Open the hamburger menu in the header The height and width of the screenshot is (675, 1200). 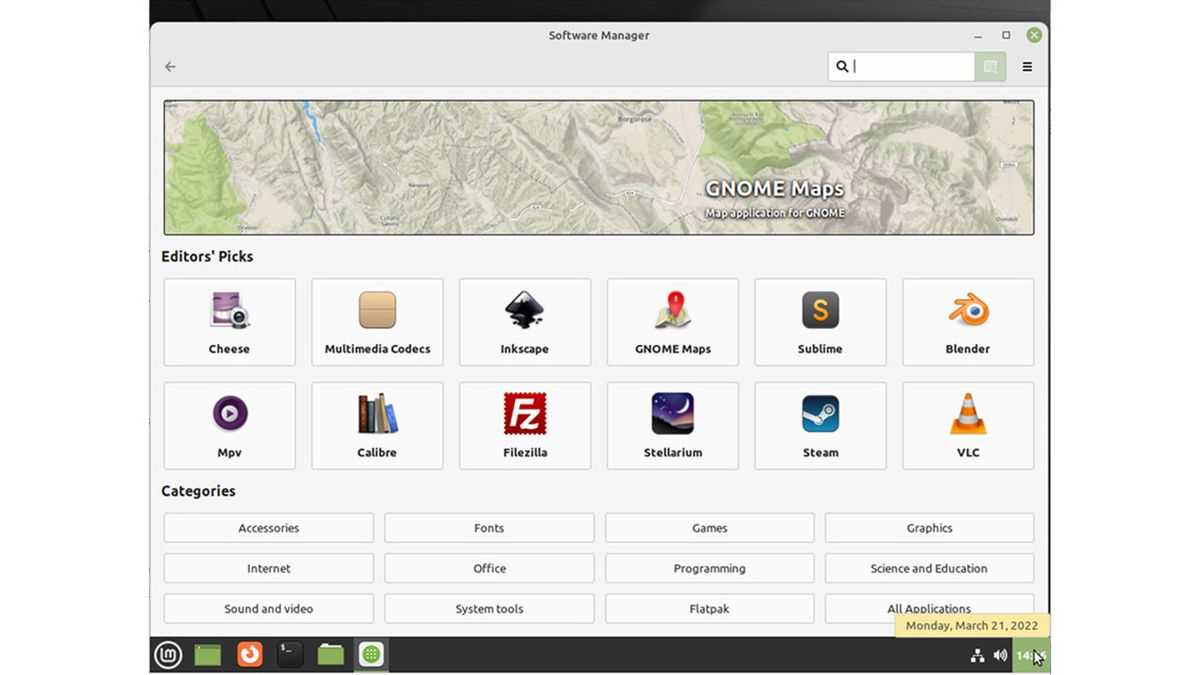[x=1027, y=67]
